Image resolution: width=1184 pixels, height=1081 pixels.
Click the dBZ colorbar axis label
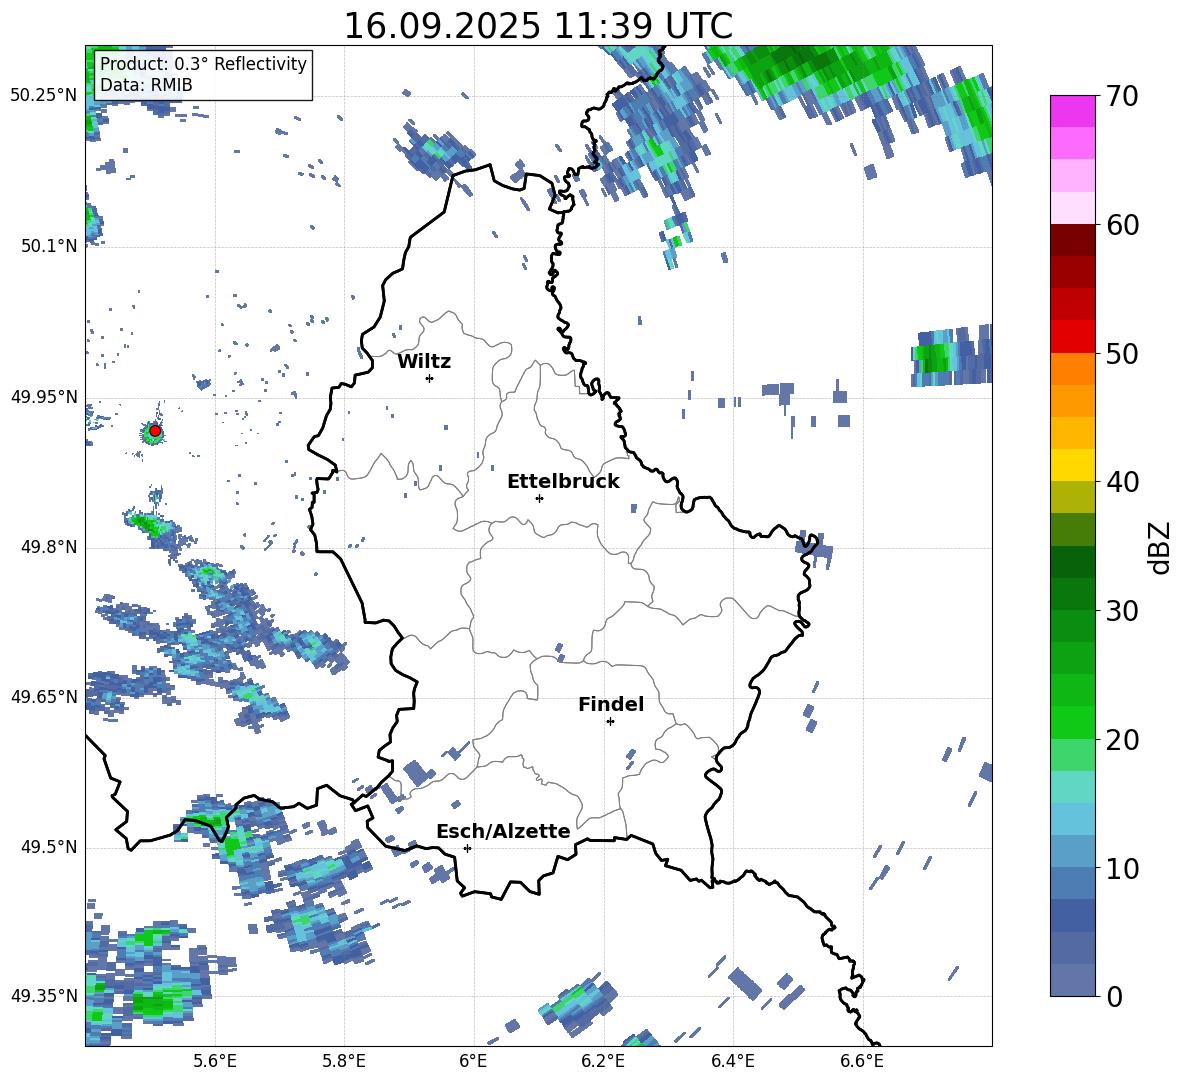(x=1160, y=547)
